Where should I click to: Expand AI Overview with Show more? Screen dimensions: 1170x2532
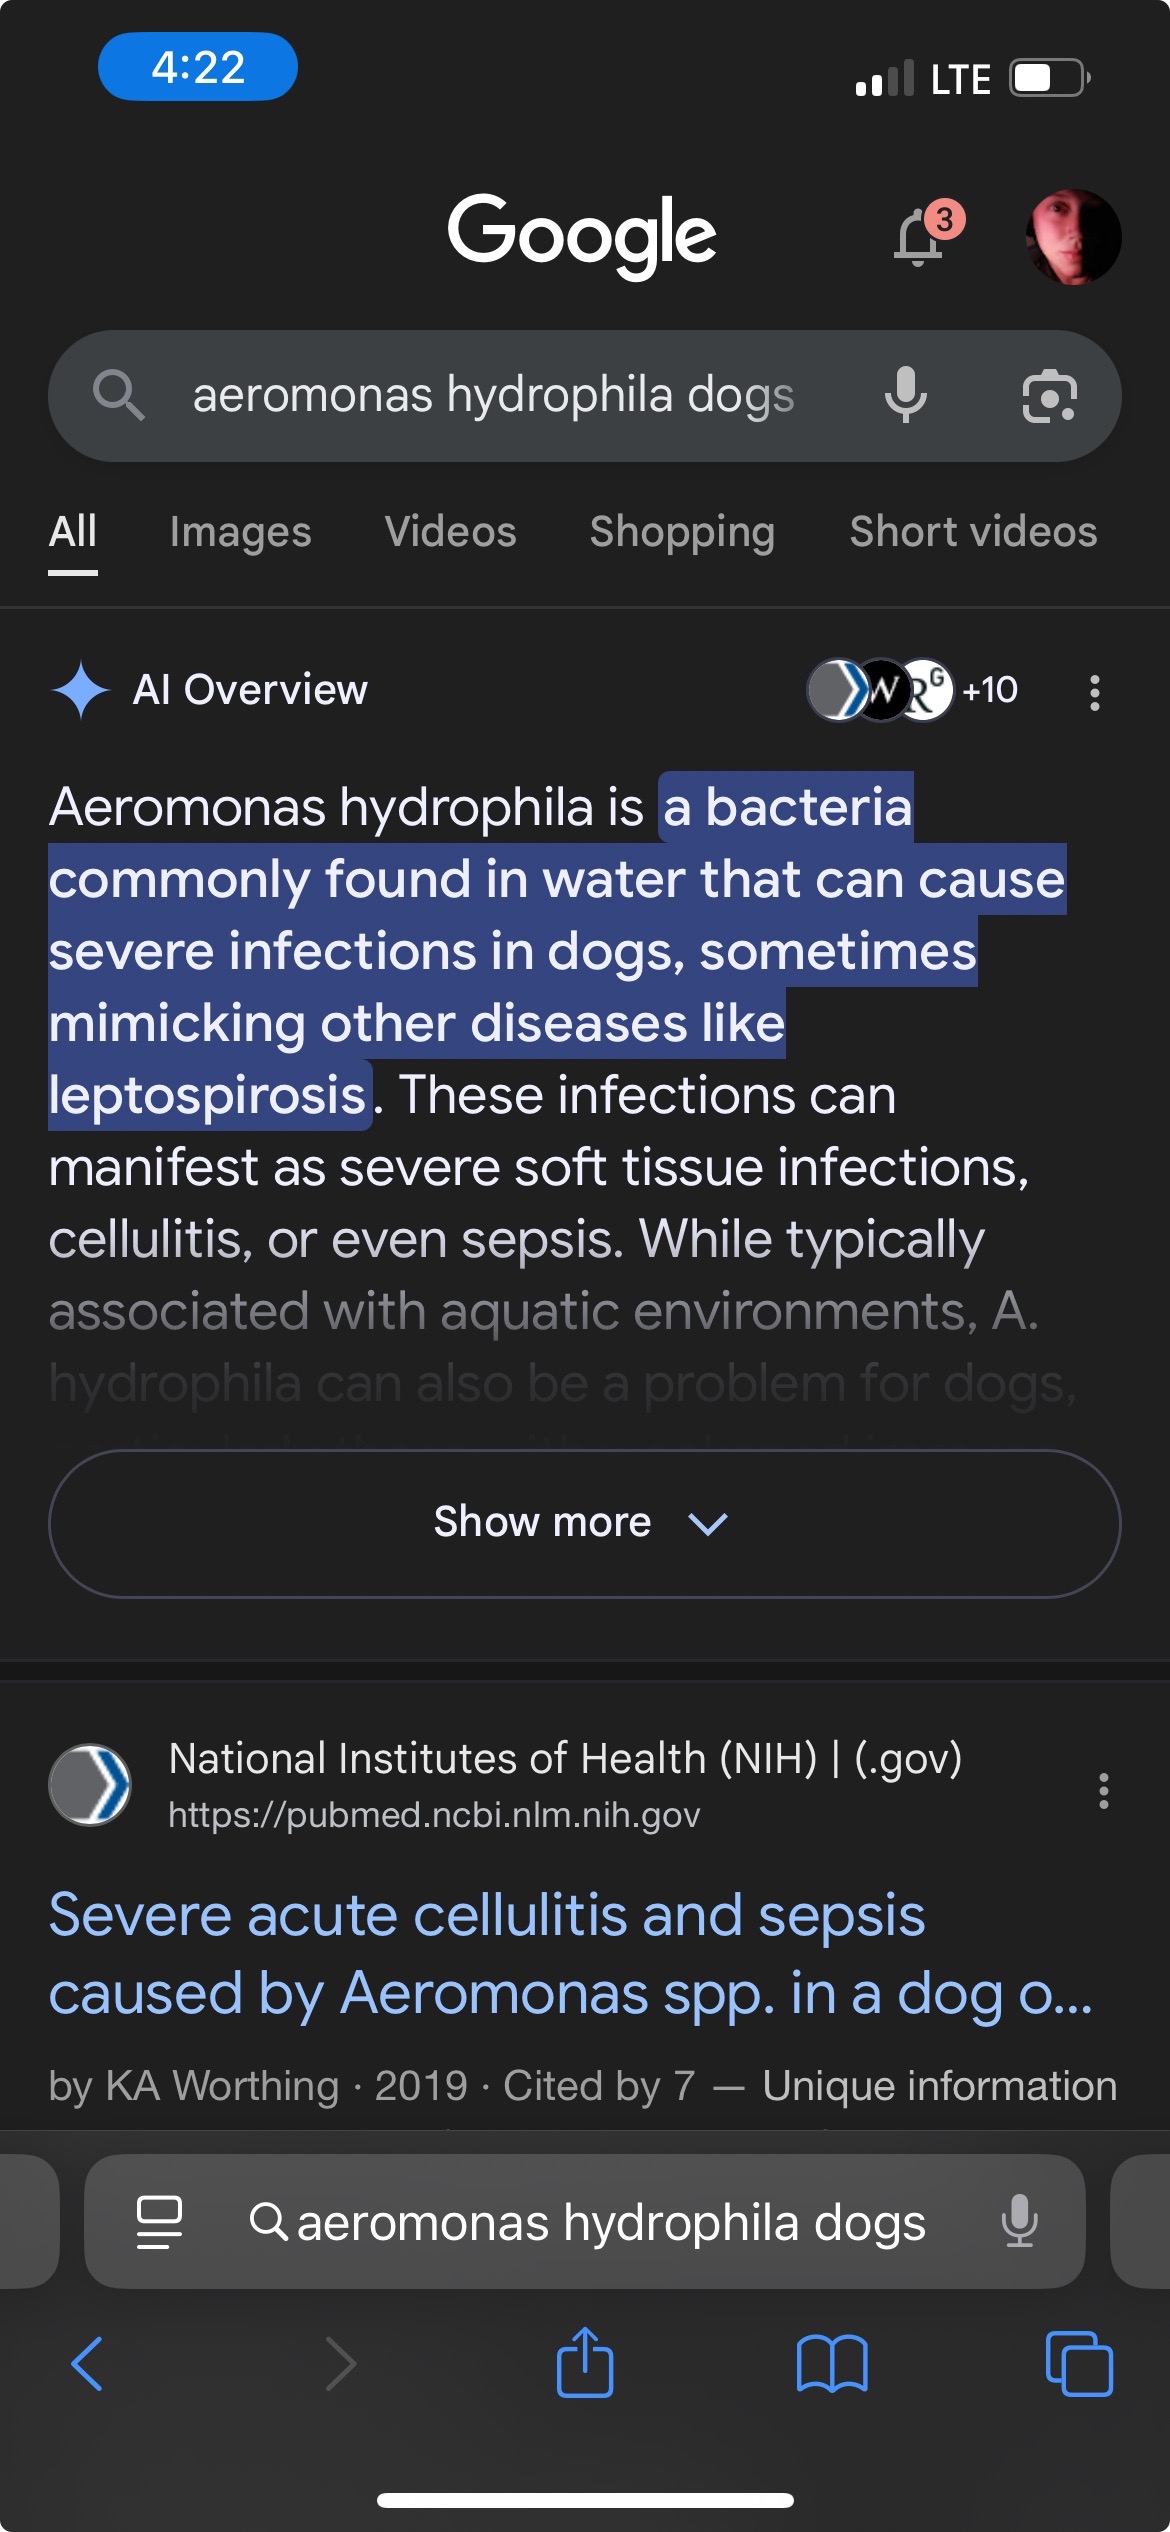[585, 1523]
